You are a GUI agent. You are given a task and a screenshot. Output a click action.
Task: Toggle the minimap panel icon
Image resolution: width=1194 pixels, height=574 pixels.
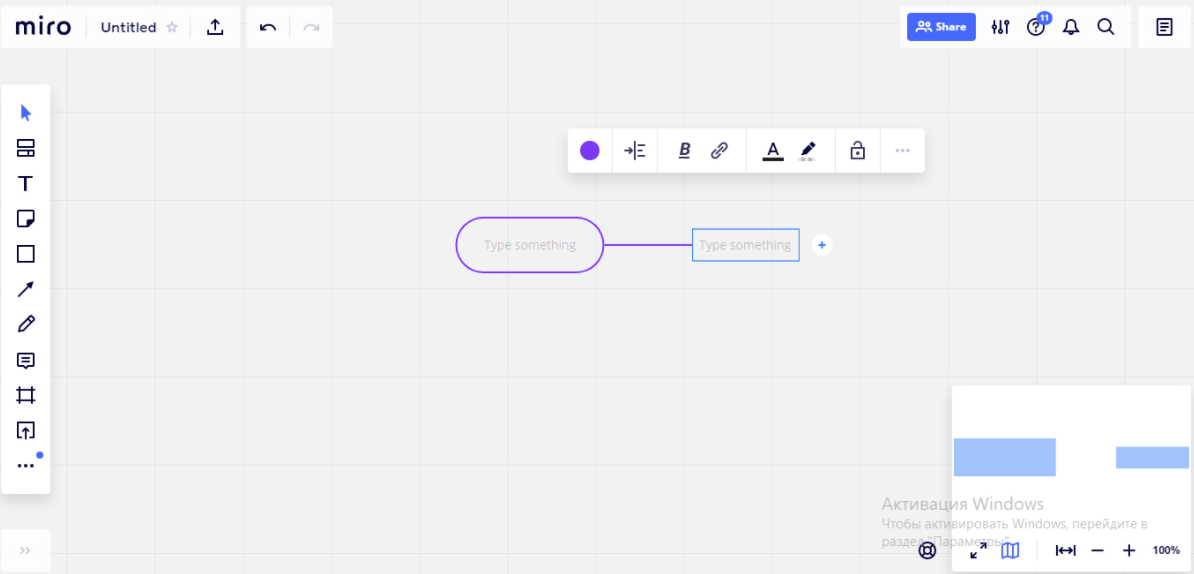tap(1010, 550)
